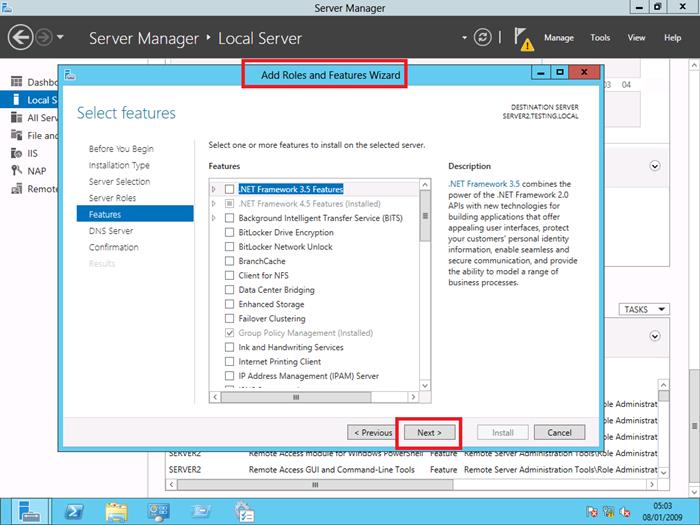Click the Next button

(x=429, y=433)
